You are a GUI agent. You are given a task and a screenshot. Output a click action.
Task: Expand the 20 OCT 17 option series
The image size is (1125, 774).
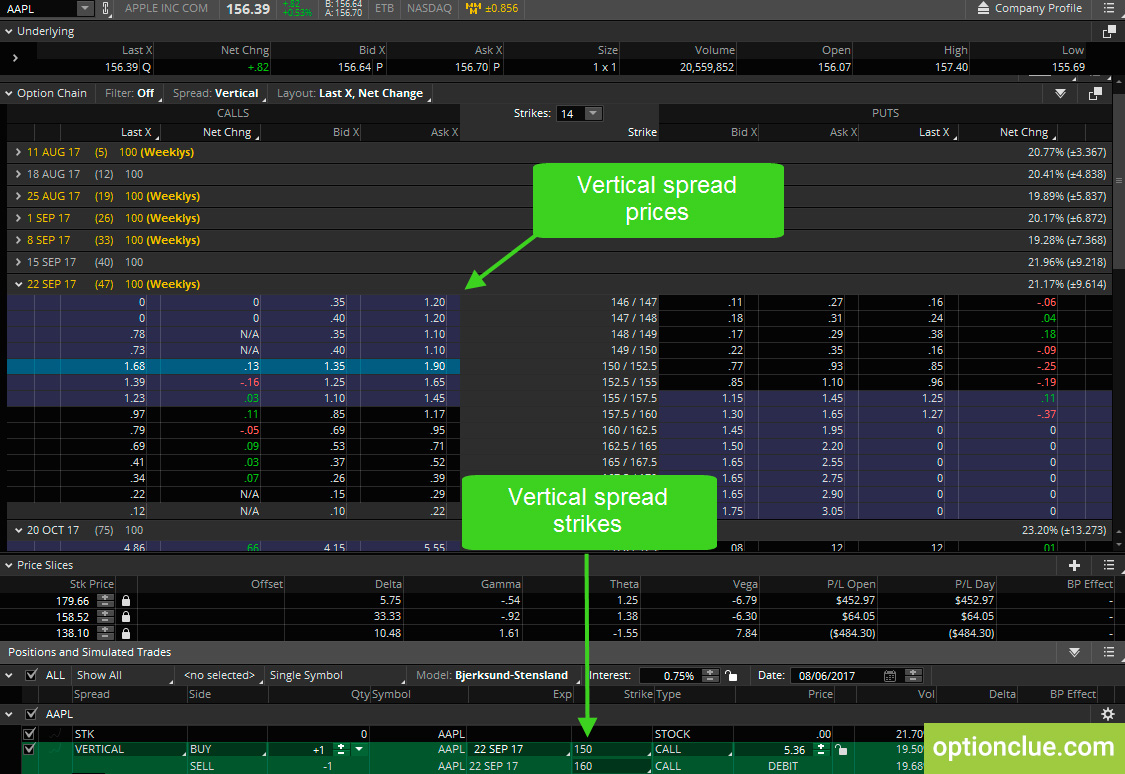(x=19, y=530)
